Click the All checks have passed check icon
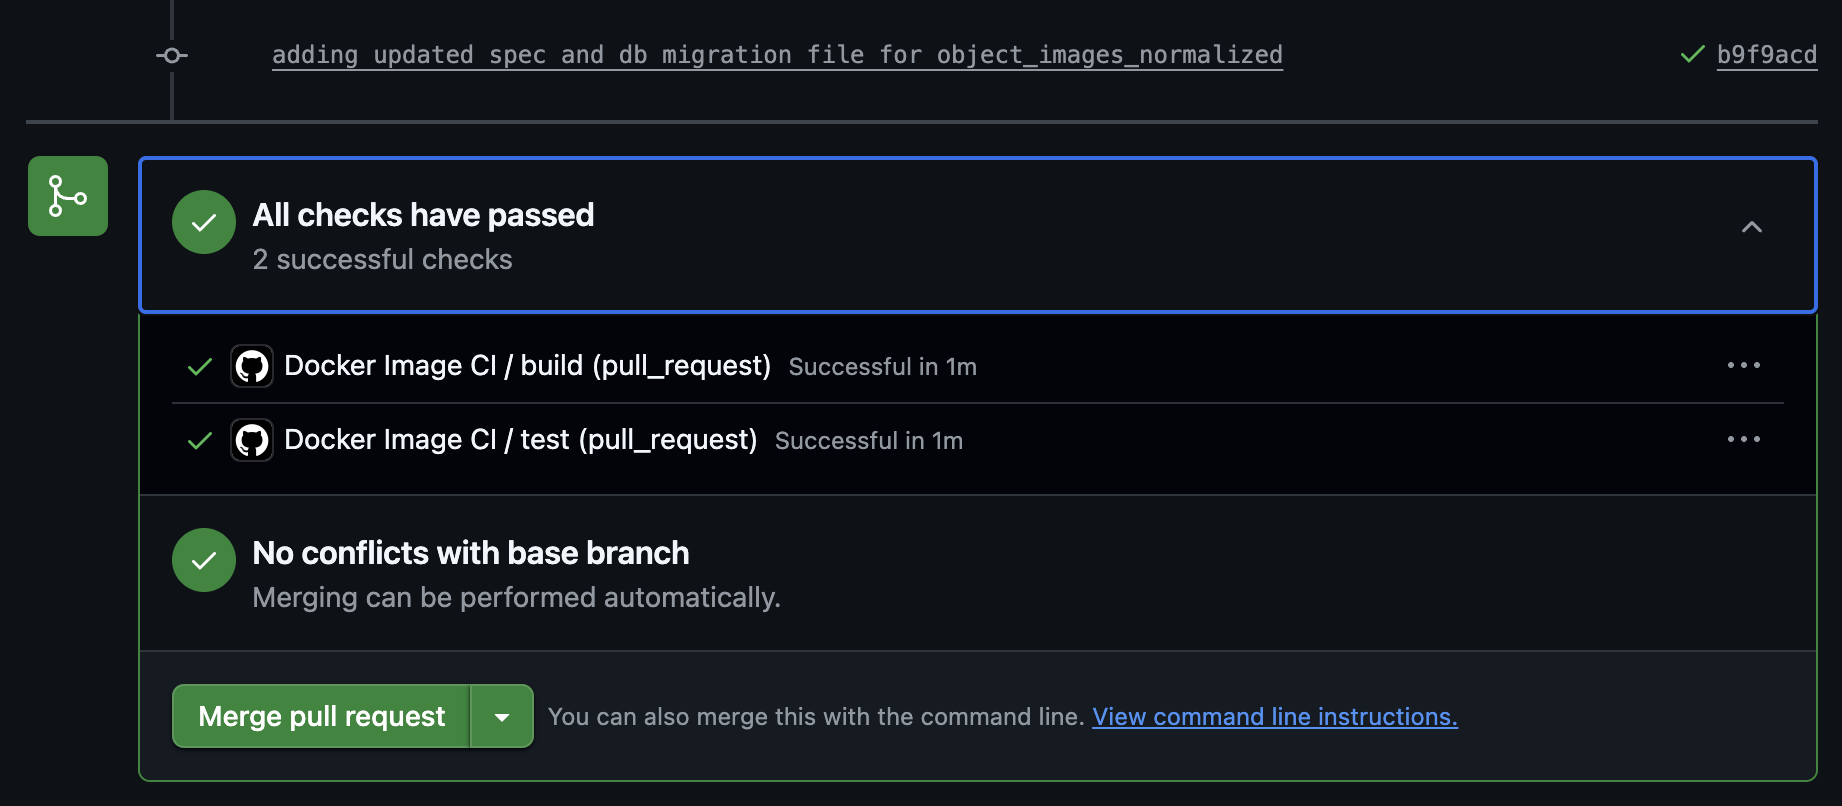1842x806 pixels. point(204,222)
